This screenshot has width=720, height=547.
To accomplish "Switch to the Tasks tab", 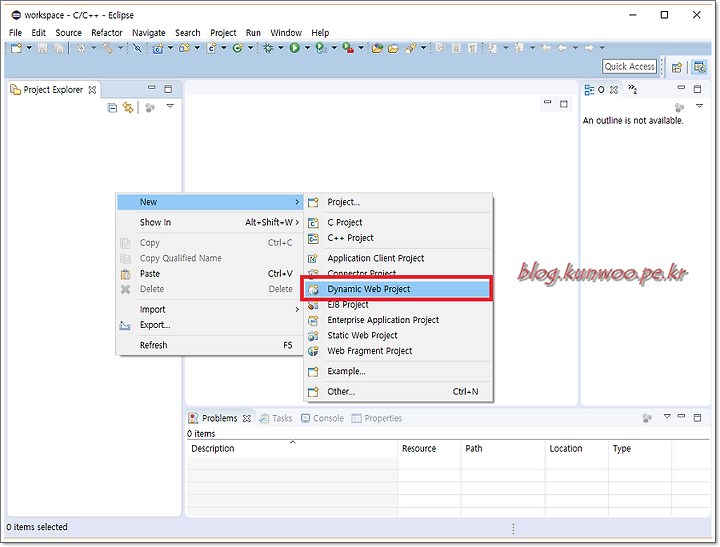I will [276, 418].
